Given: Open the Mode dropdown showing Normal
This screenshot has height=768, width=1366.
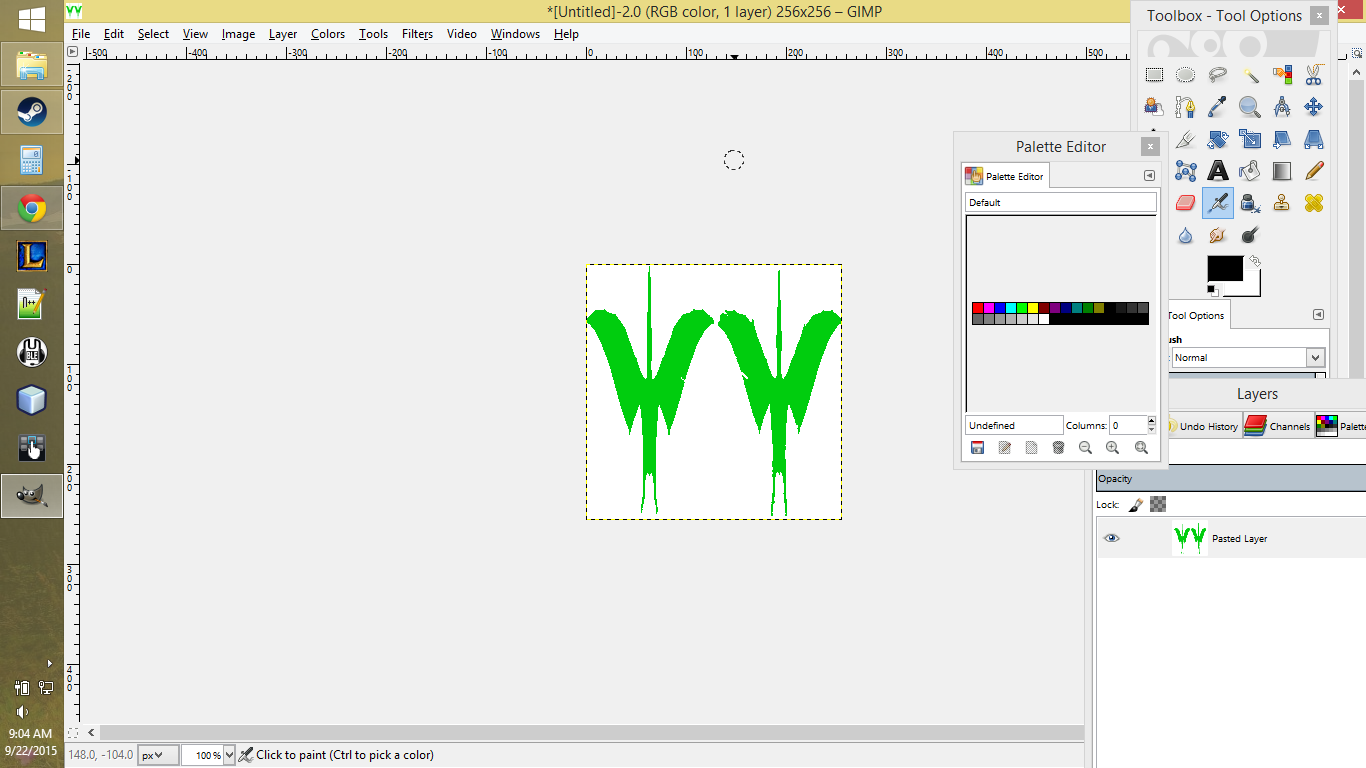Looking at the screenshot, I should coord(1248,357).
